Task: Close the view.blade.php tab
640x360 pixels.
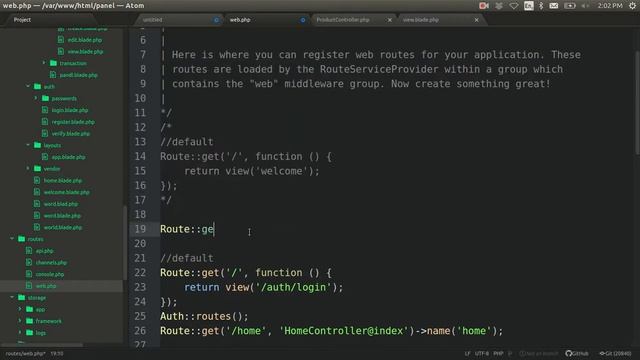Action: (476, 20)
